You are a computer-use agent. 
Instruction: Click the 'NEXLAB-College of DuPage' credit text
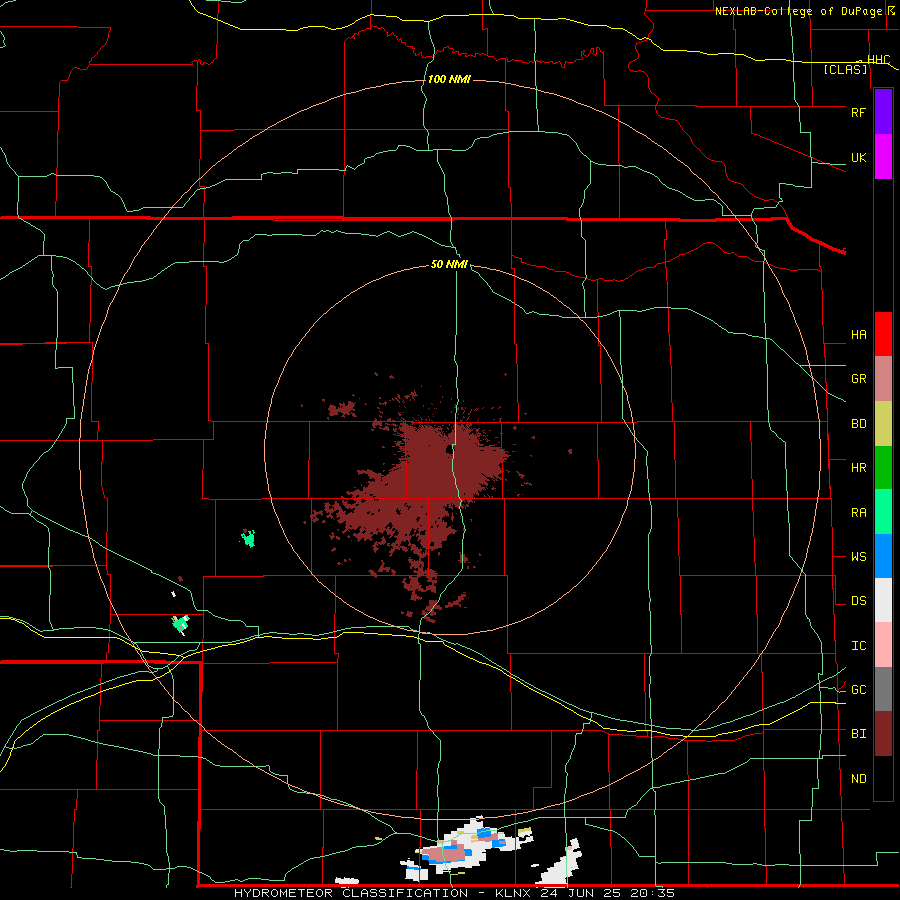[800, 11]
